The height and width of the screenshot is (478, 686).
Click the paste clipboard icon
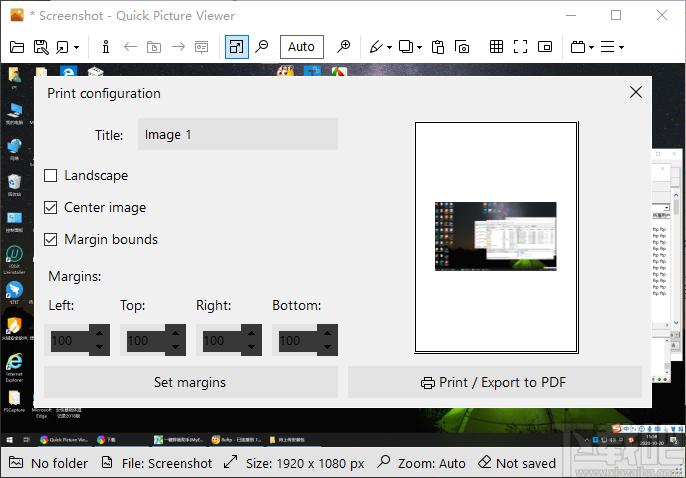pyautogui.click(x=438, y=47)
